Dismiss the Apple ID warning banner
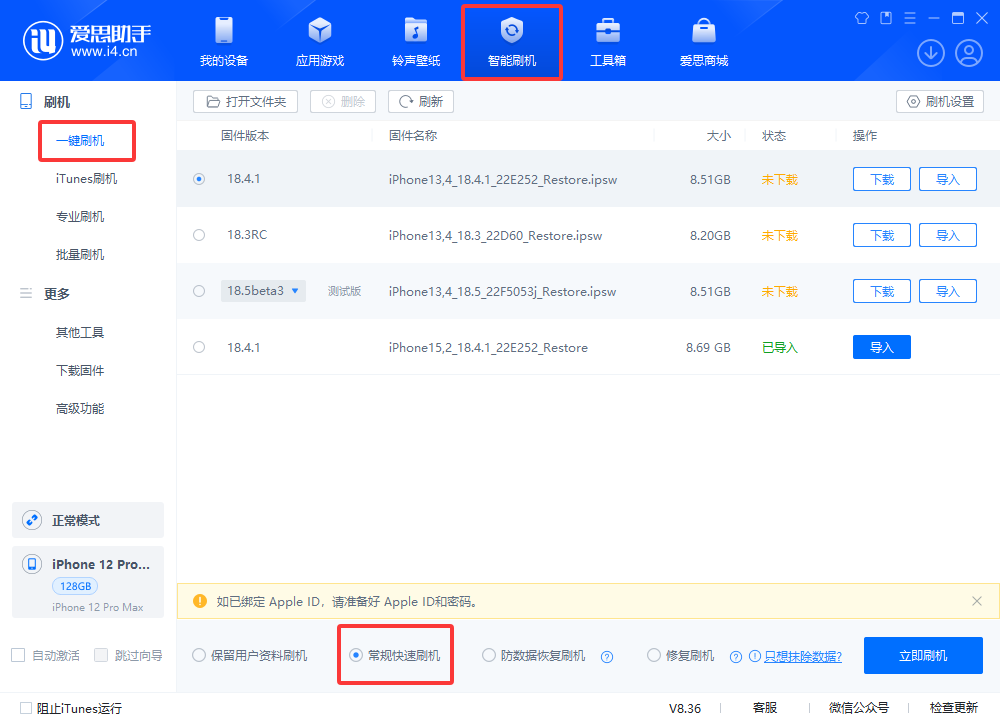Image resolution: width=1000 pixels, height=723 pixels. [x=977, y=601]
